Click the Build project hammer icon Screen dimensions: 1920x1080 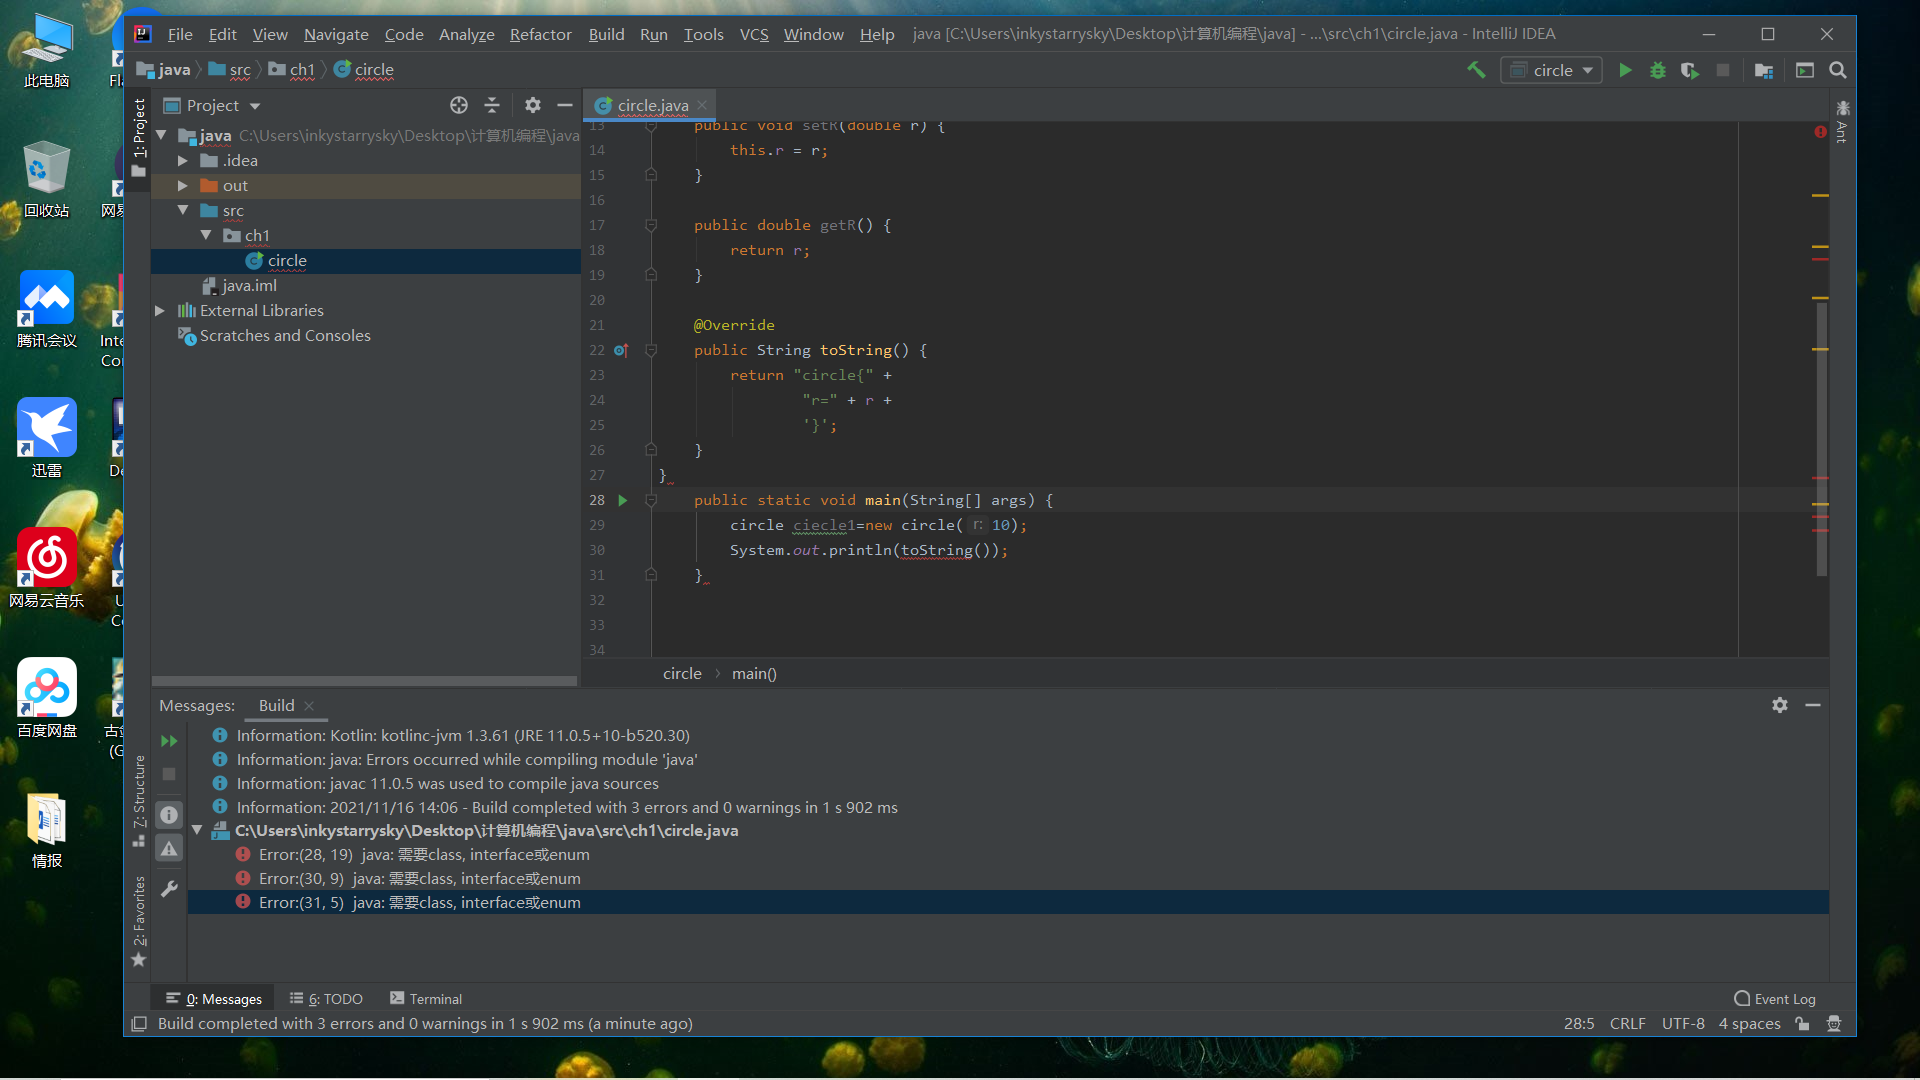pos(1476,70)
